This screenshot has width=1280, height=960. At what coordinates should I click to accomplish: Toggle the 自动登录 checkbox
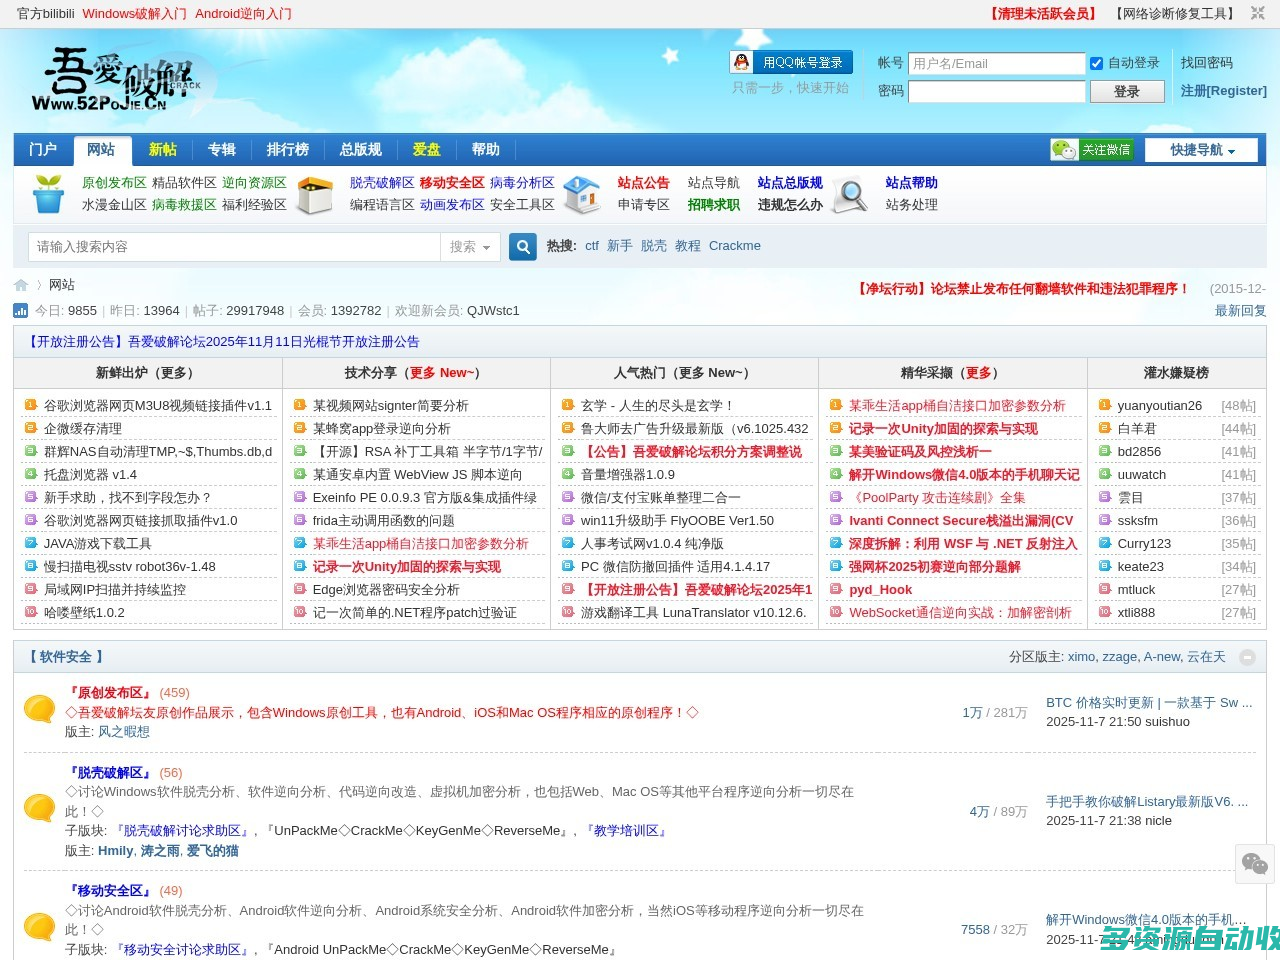pos(1097,63)
